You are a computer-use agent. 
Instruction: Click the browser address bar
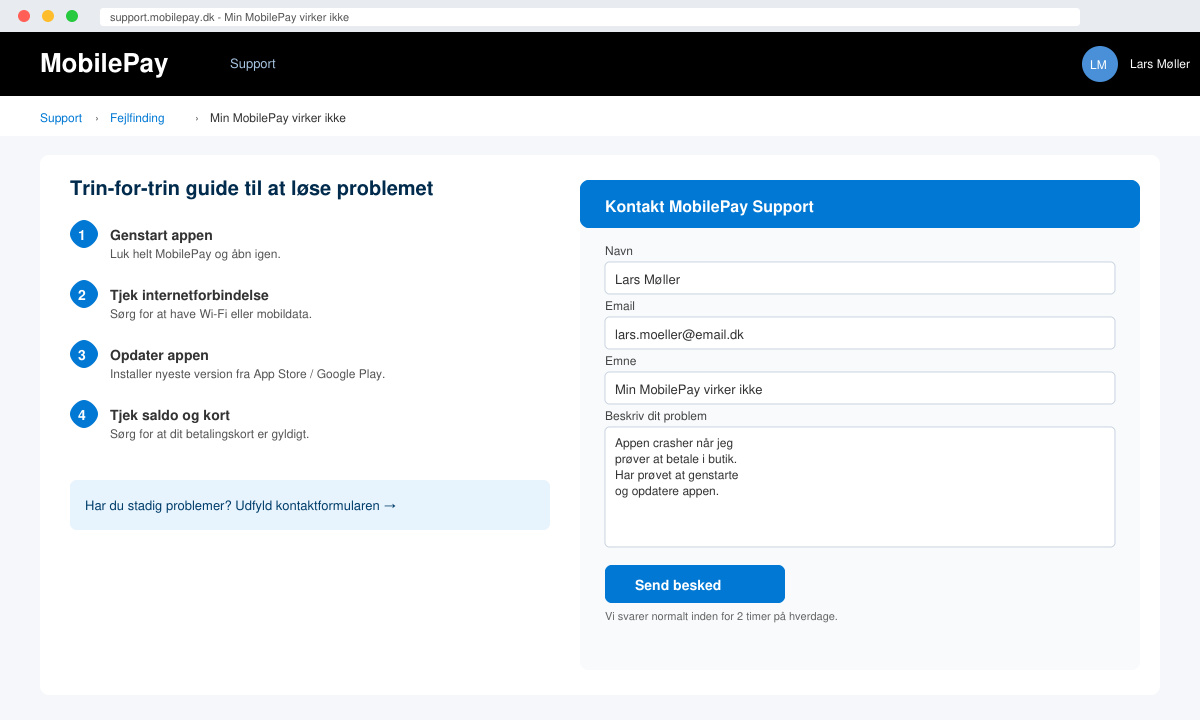coord(590,17)
